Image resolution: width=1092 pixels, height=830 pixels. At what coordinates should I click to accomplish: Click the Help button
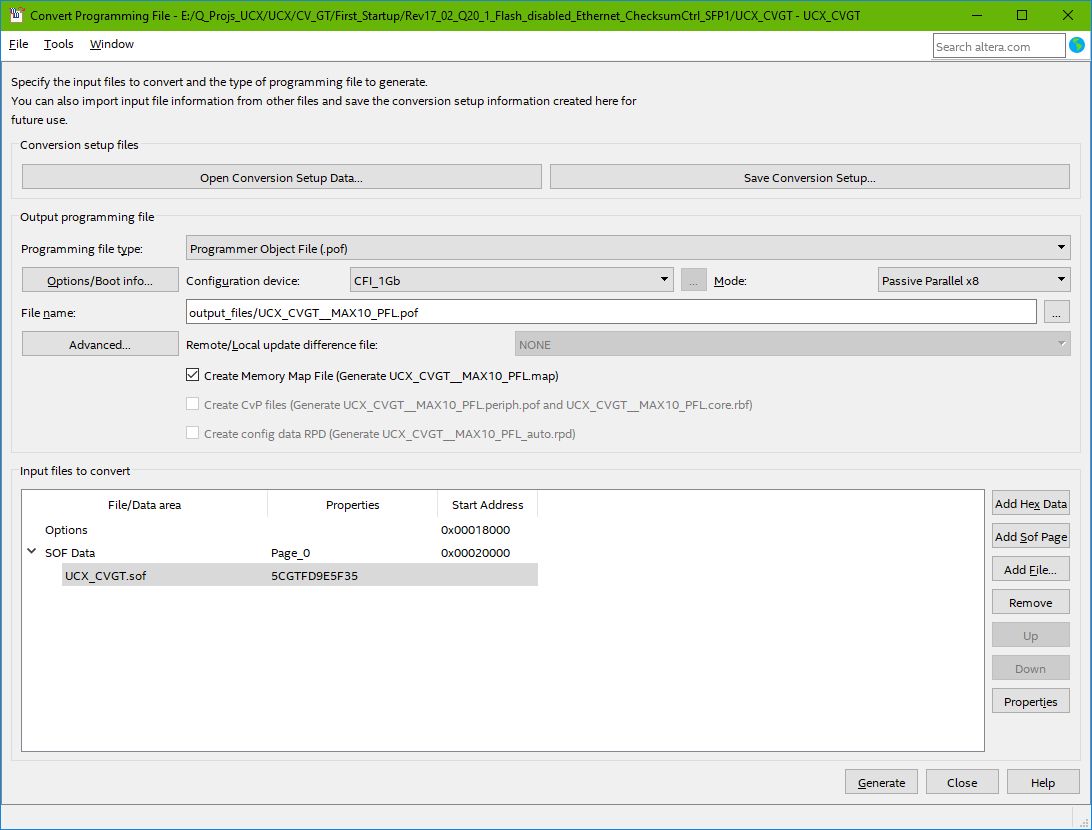1043,782
